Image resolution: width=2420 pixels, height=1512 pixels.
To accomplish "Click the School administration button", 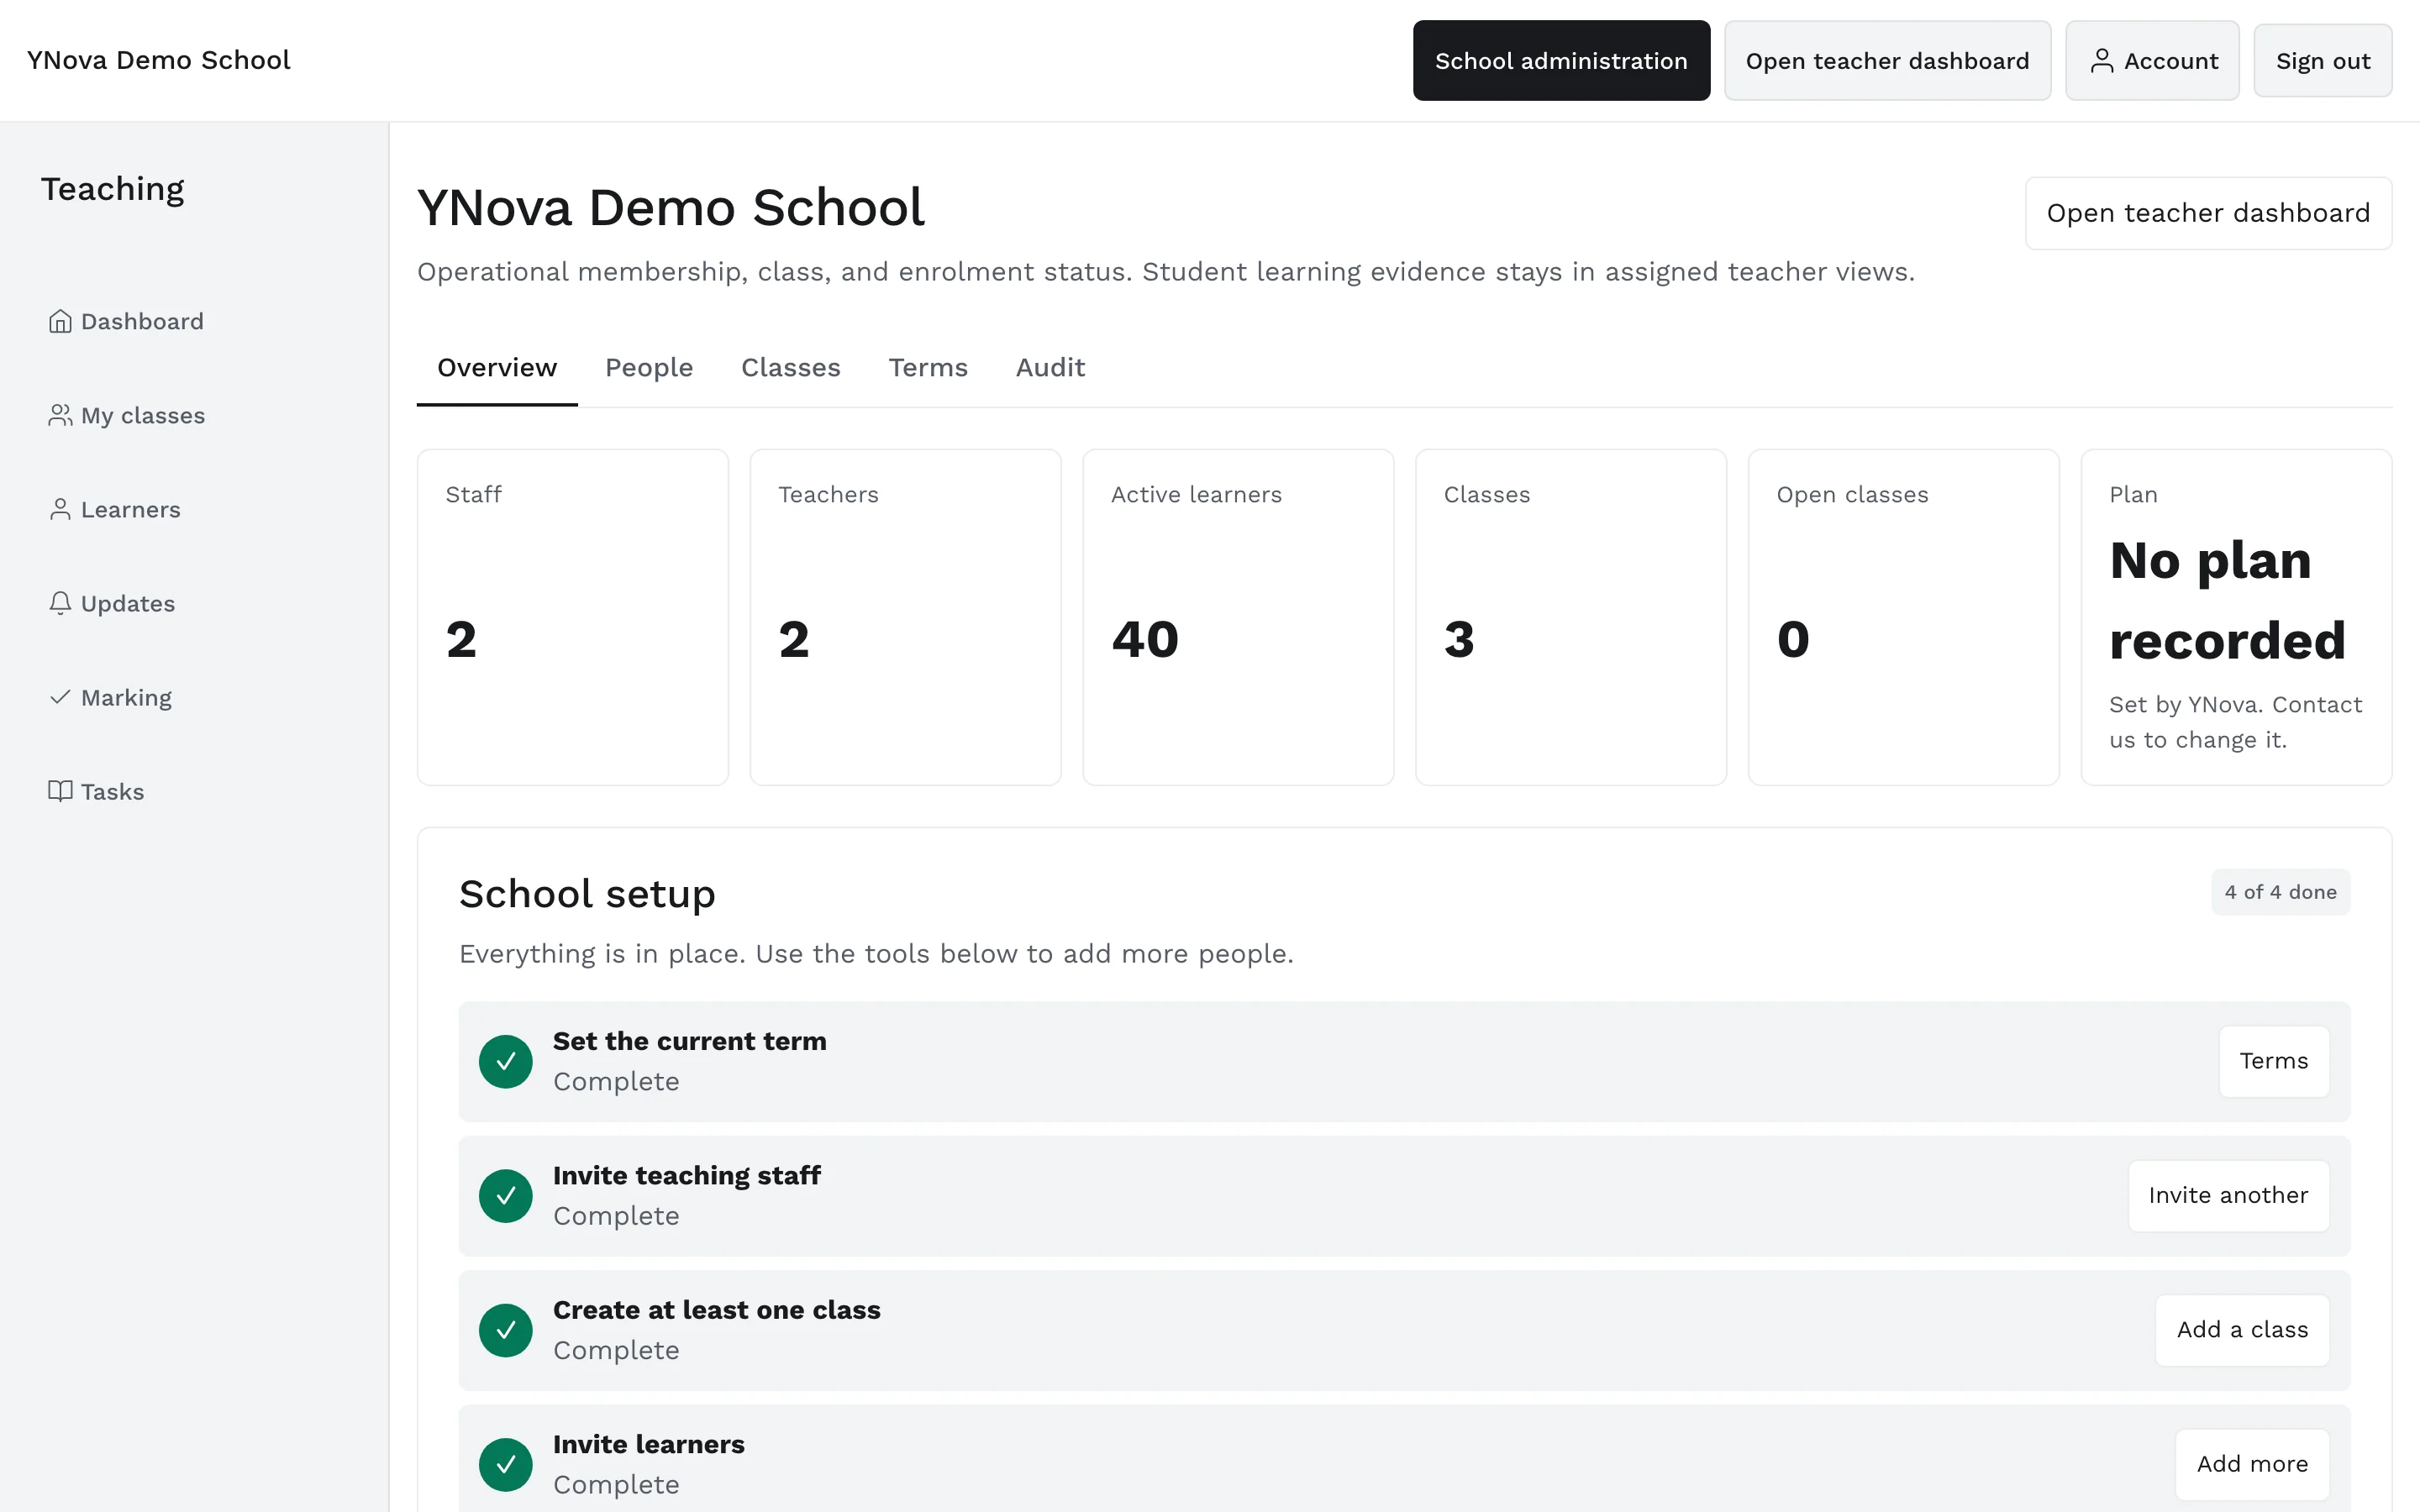I will 1561,61.
